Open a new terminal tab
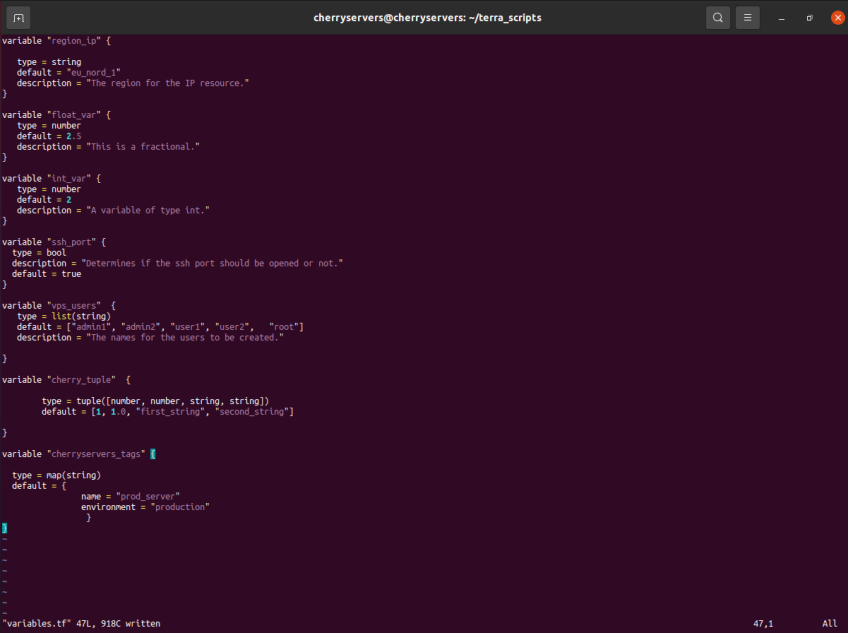This screenshot has height=633, width=848. [17, 17]
